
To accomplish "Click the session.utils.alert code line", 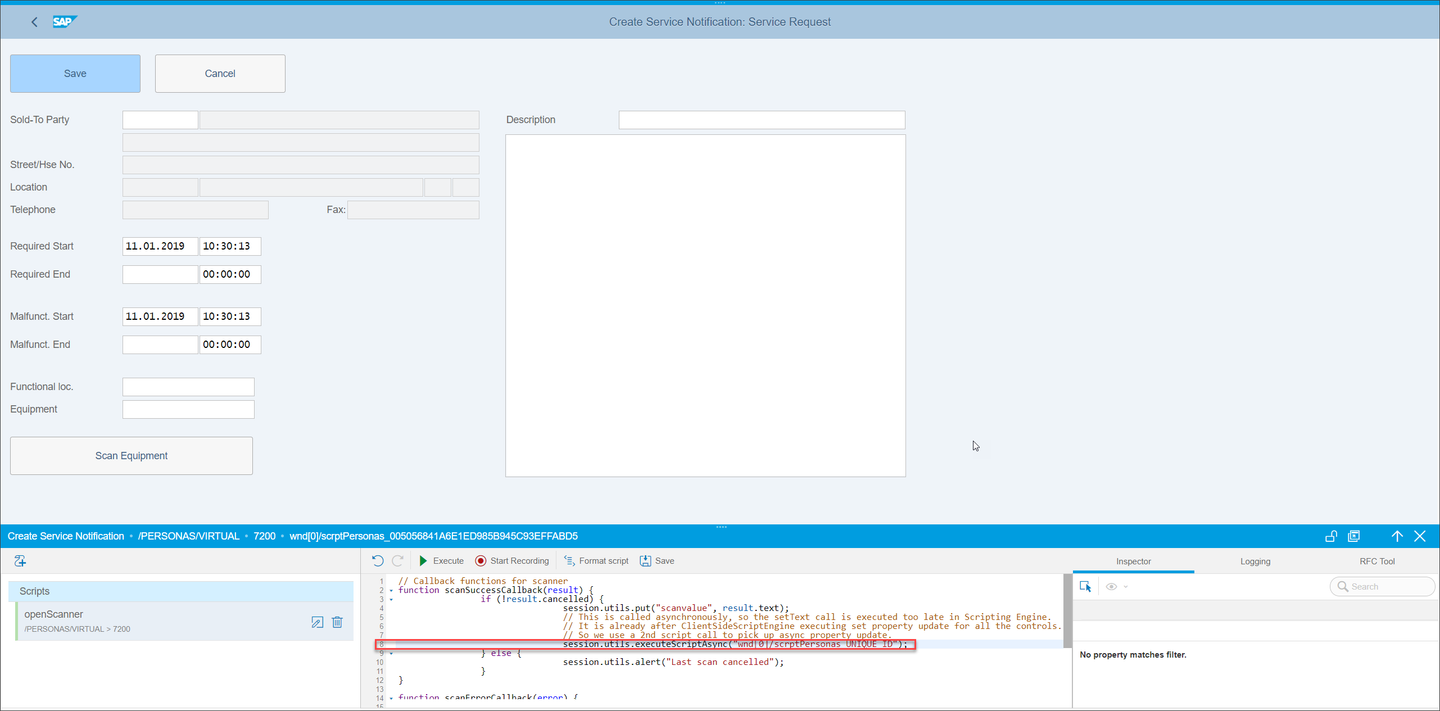I will pyautogui.click(x=673, y=662).
